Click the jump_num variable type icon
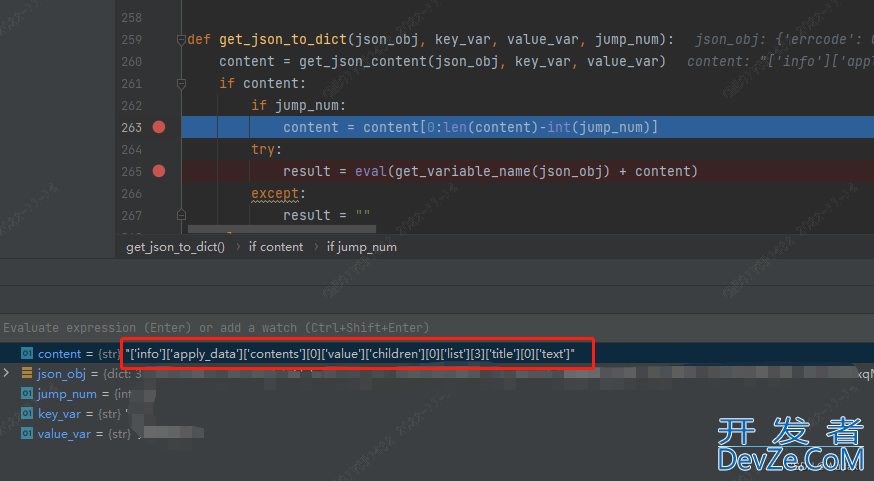This screenshot has width=874, height=481. (x=27, y=393)
